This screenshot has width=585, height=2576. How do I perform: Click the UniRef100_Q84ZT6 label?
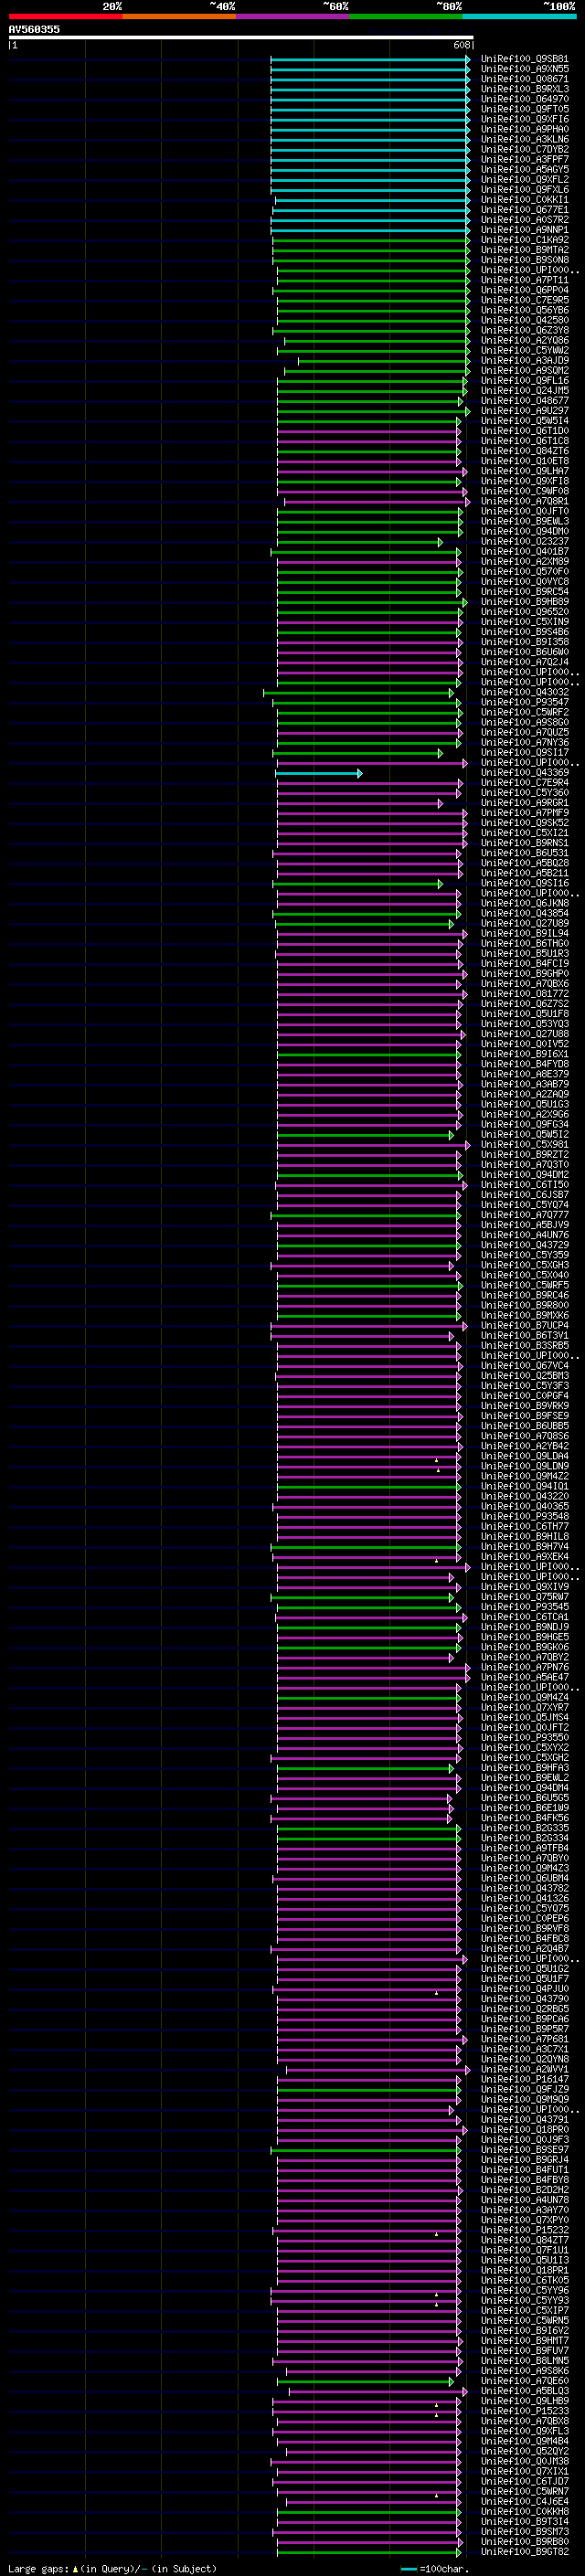tap(524, 451)
